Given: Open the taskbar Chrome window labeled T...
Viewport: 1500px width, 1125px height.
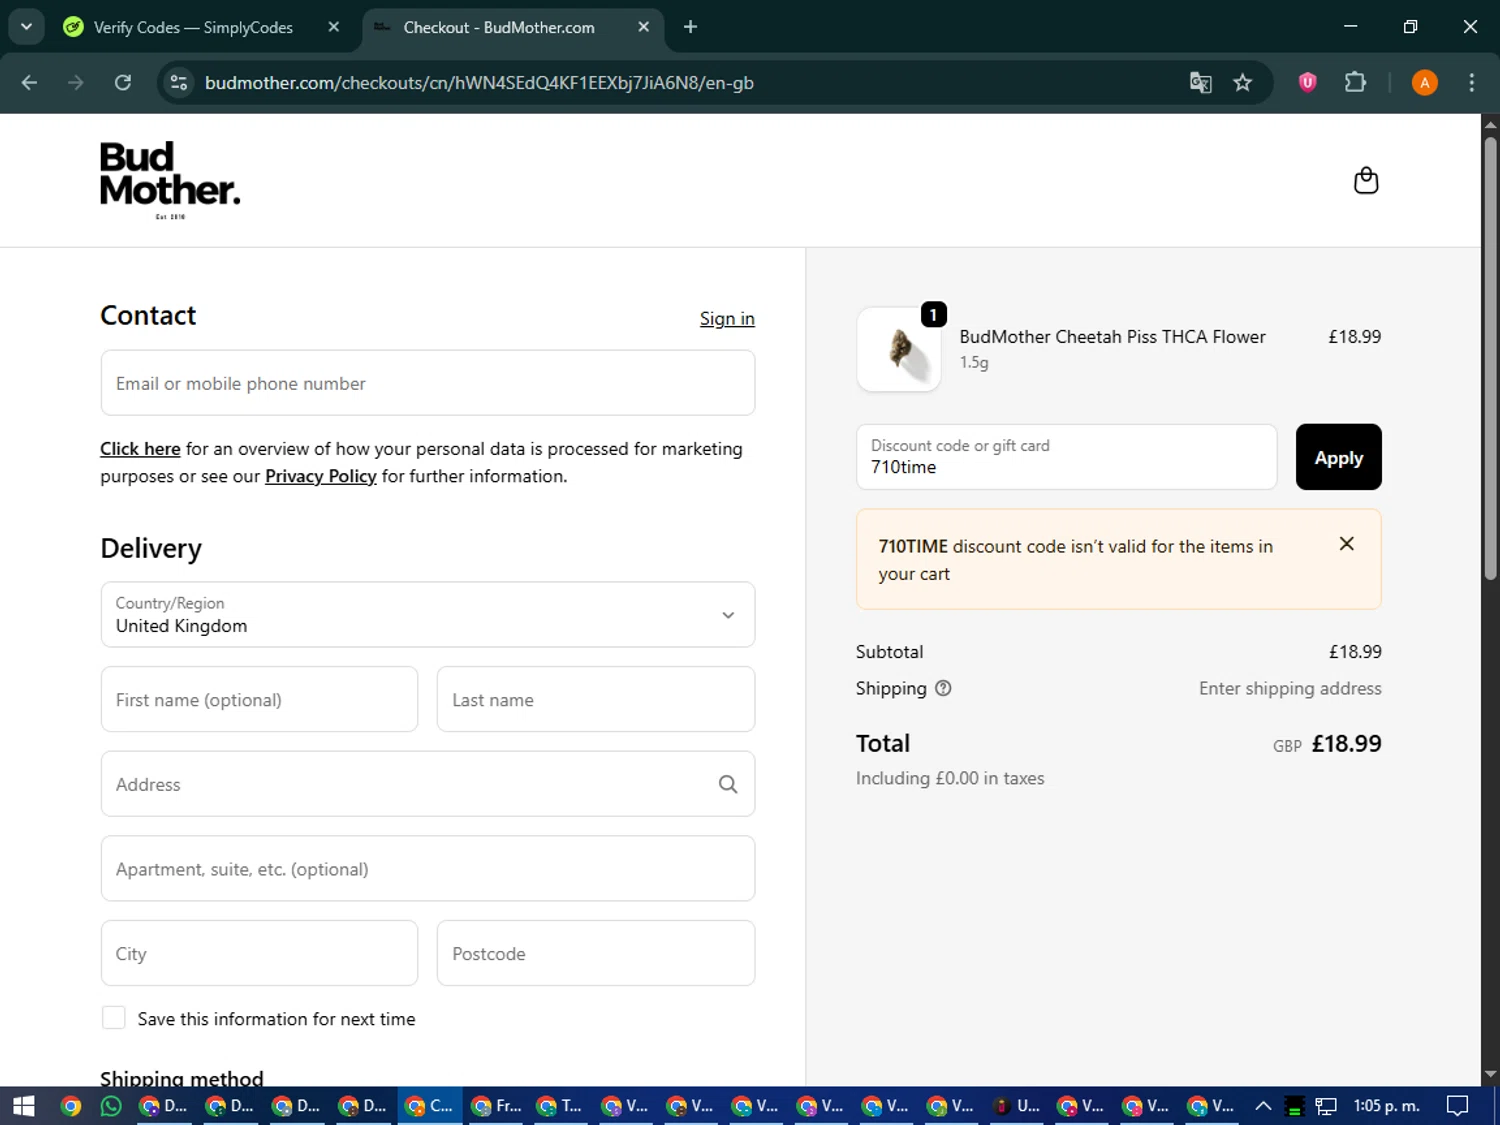Looking at the screenshot, I should tap(560, 1106).
